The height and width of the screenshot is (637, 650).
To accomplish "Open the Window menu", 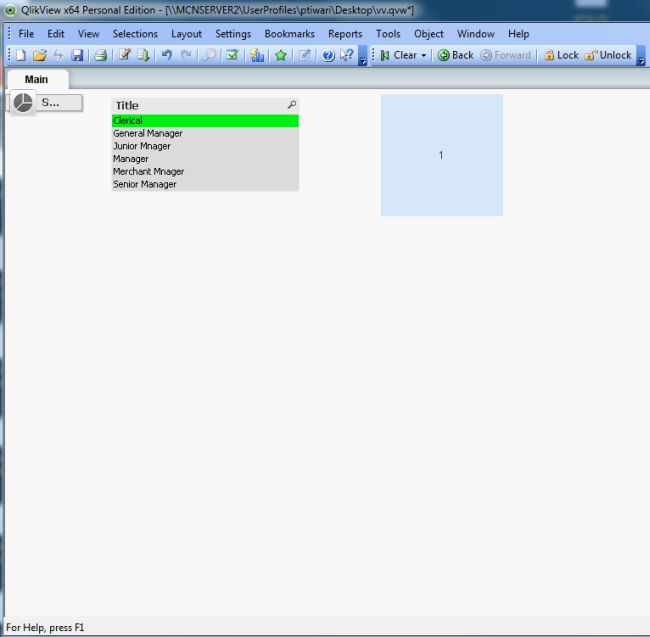I will click(x=475, y=34).
